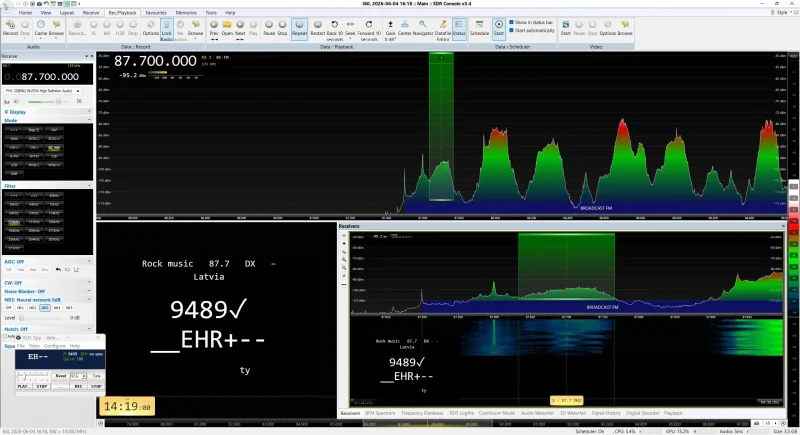Stop the data playback

click(282, 28)
